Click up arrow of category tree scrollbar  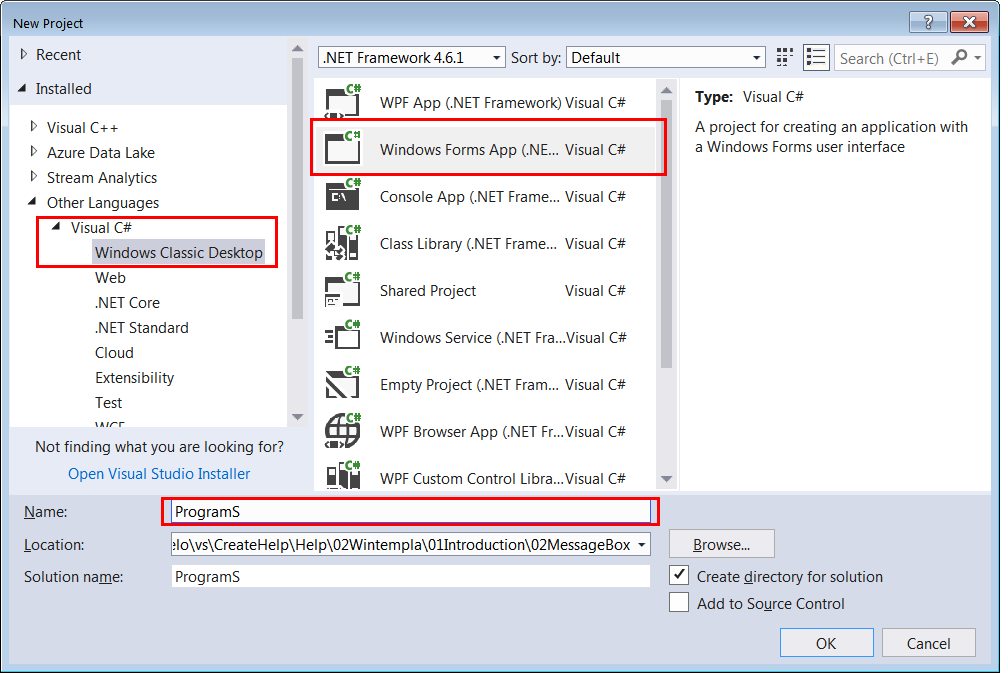tap(298, 48)
